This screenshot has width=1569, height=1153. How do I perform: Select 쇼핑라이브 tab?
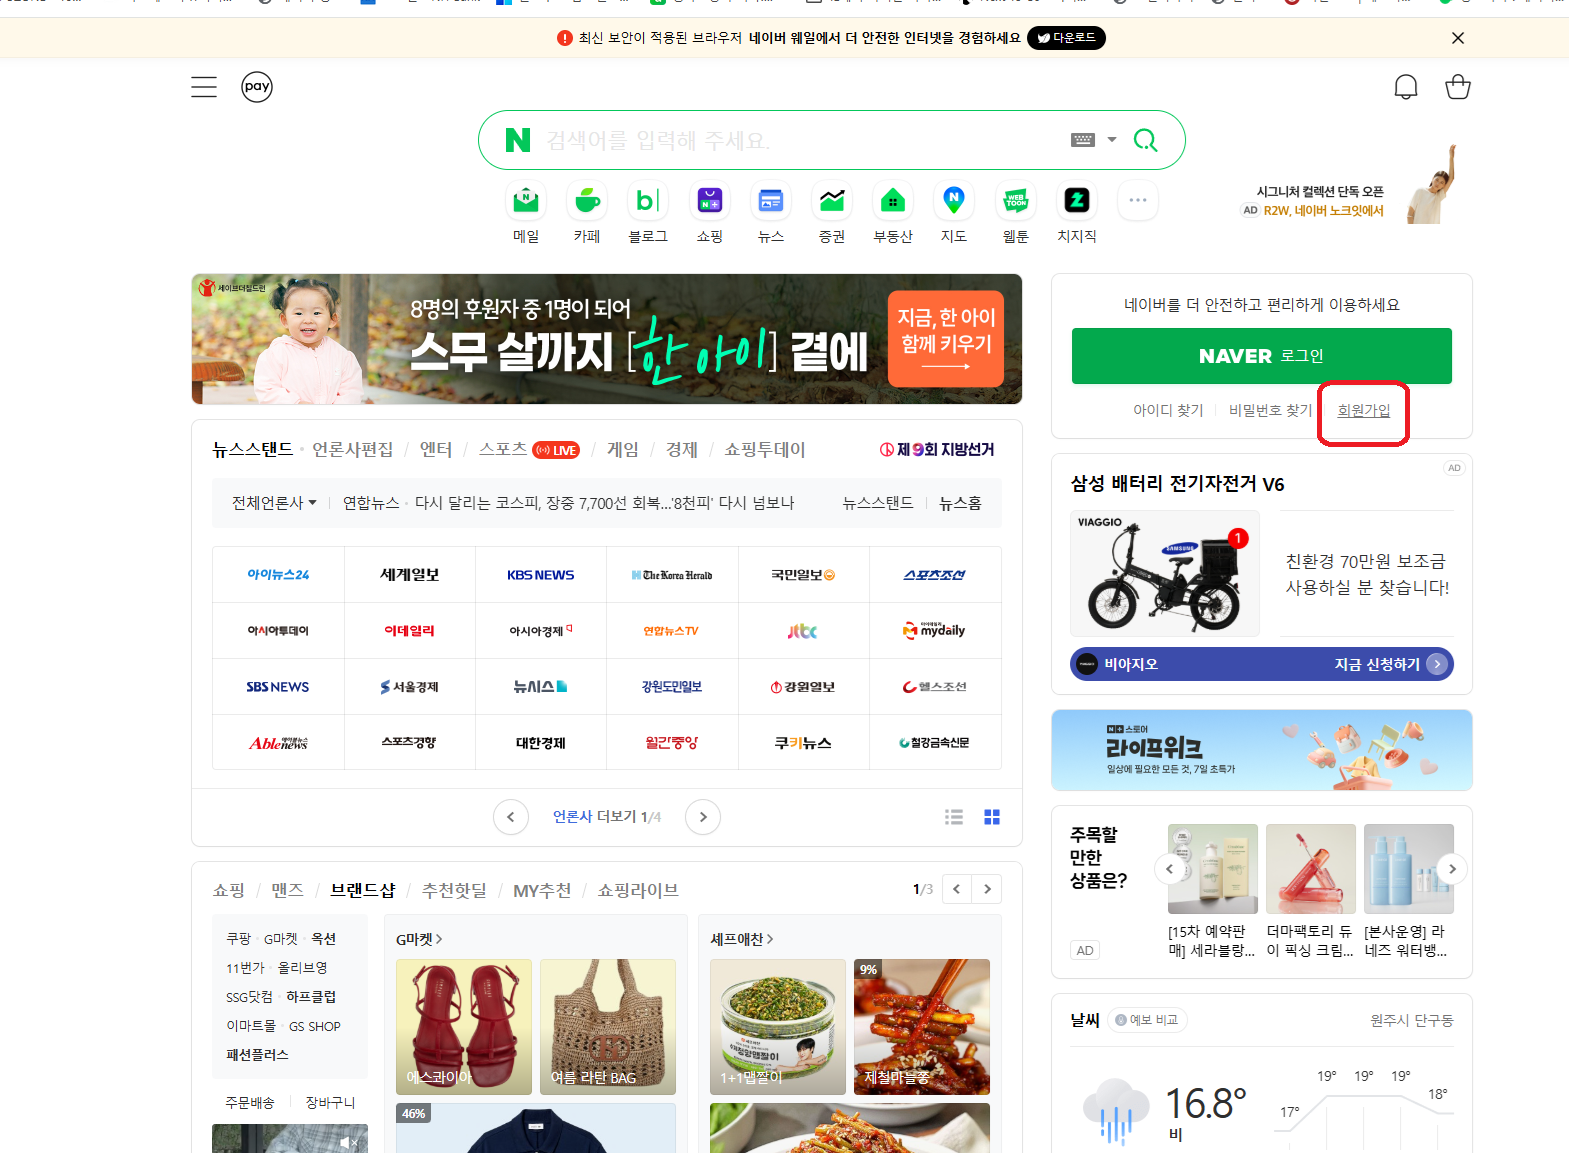tap(638, 890)
